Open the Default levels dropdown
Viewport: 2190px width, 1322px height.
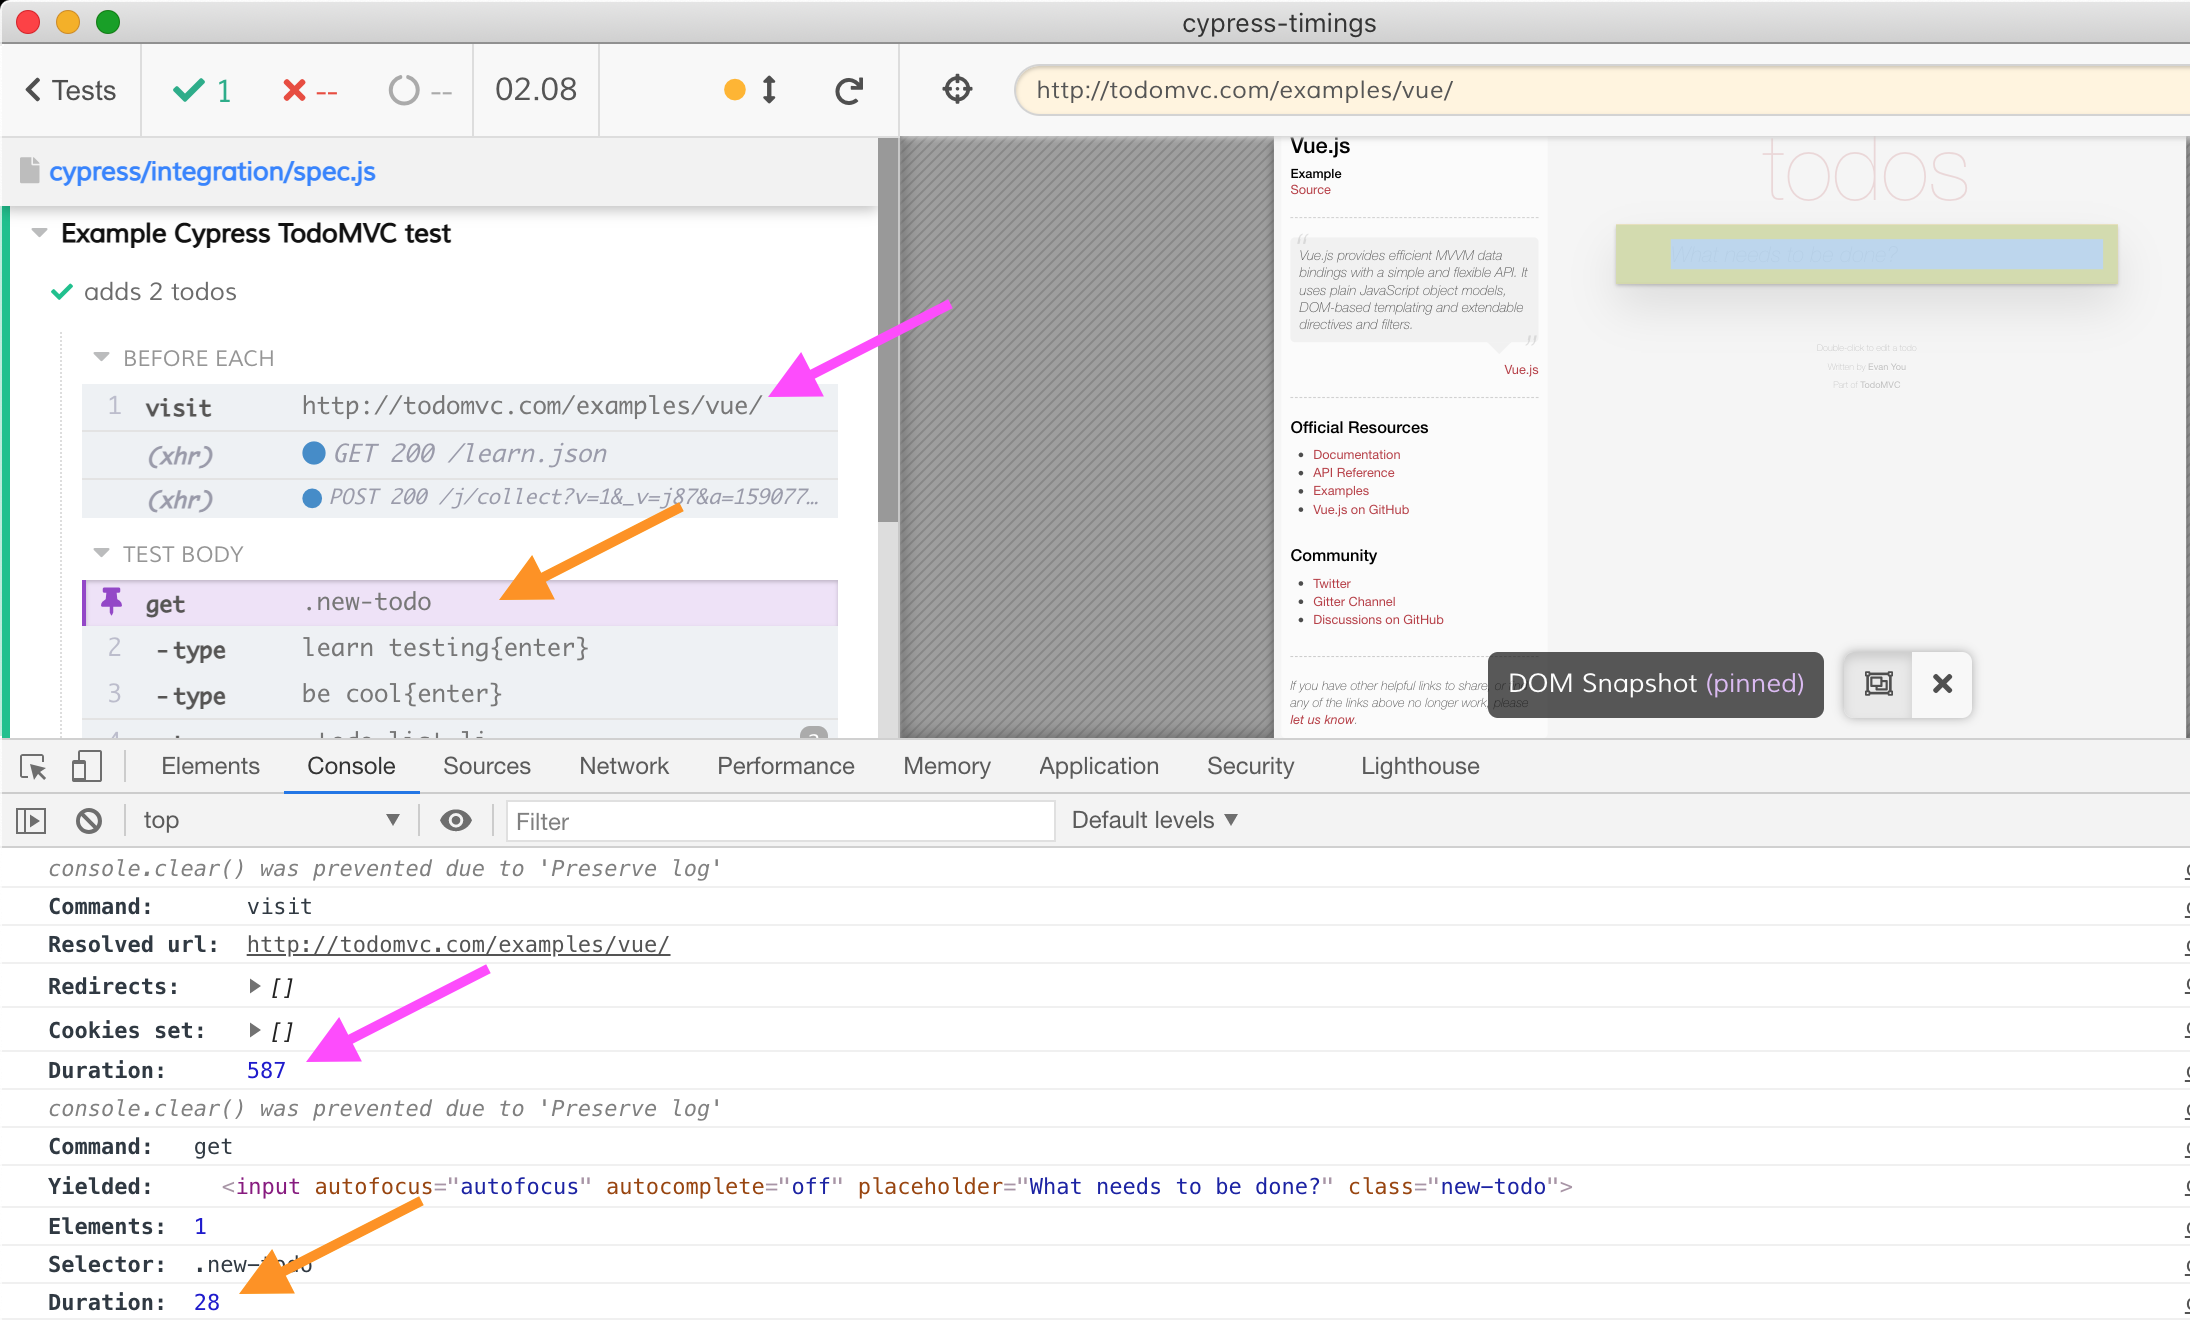[x=1154, y=820]
